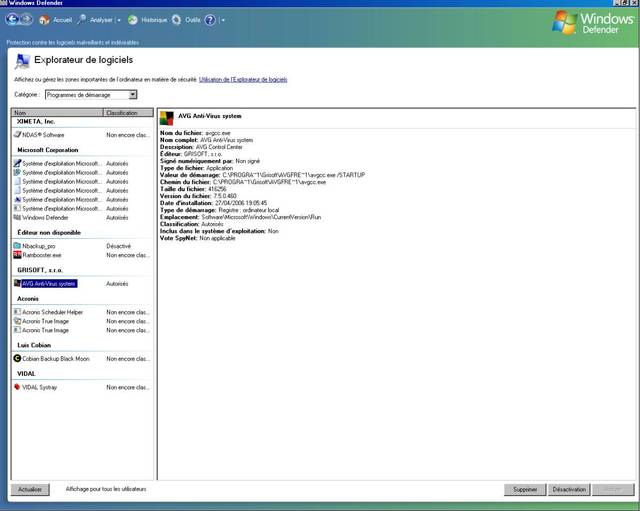Expand the Analyser dropdown arrow

119,19
